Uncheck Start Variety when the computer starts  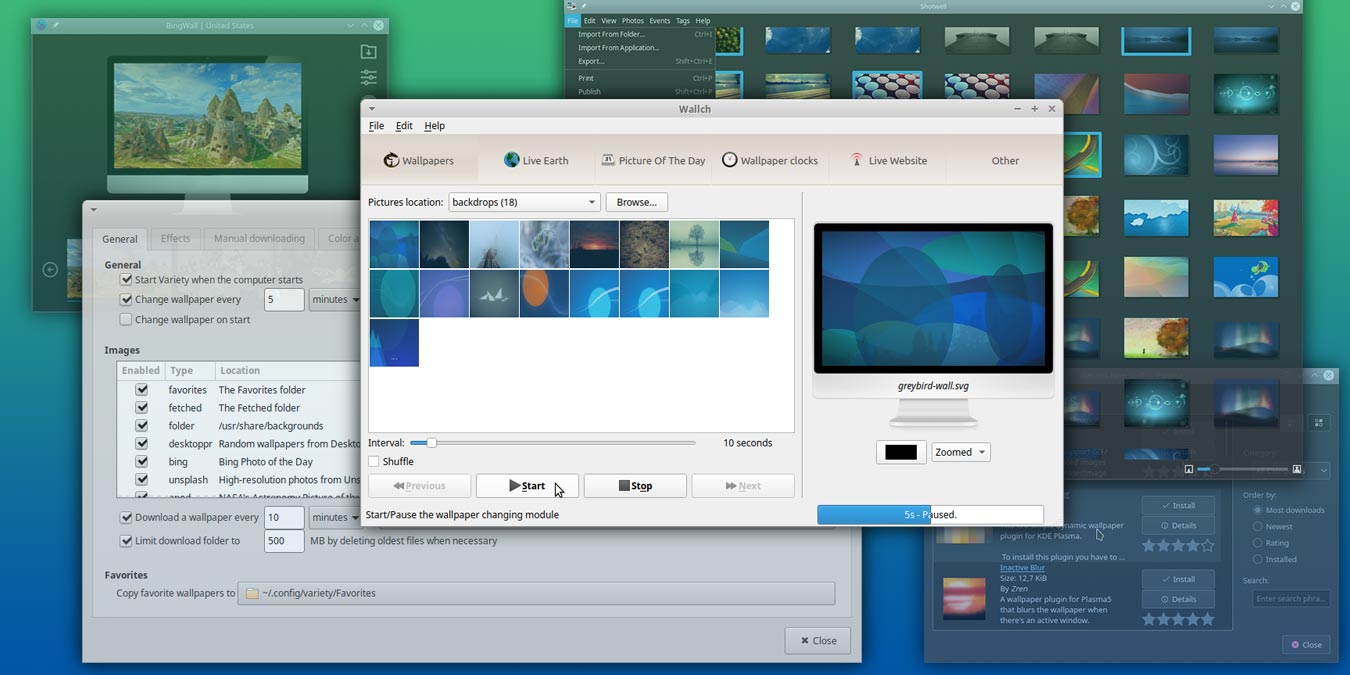[x=126, y=280]
